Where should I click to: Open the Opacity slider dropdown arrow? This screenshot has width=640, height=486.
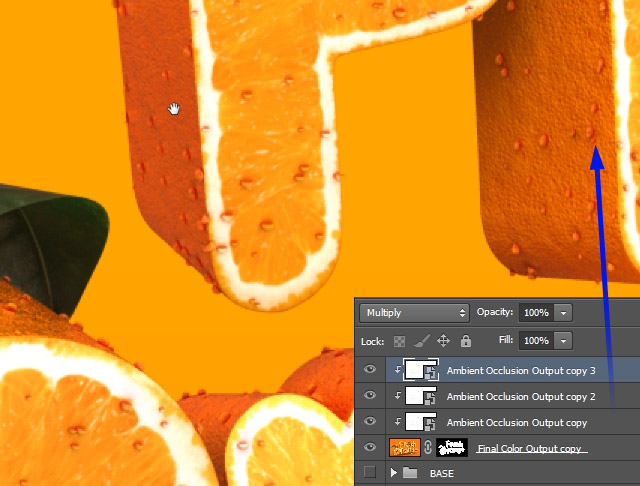tap(563, 313)
